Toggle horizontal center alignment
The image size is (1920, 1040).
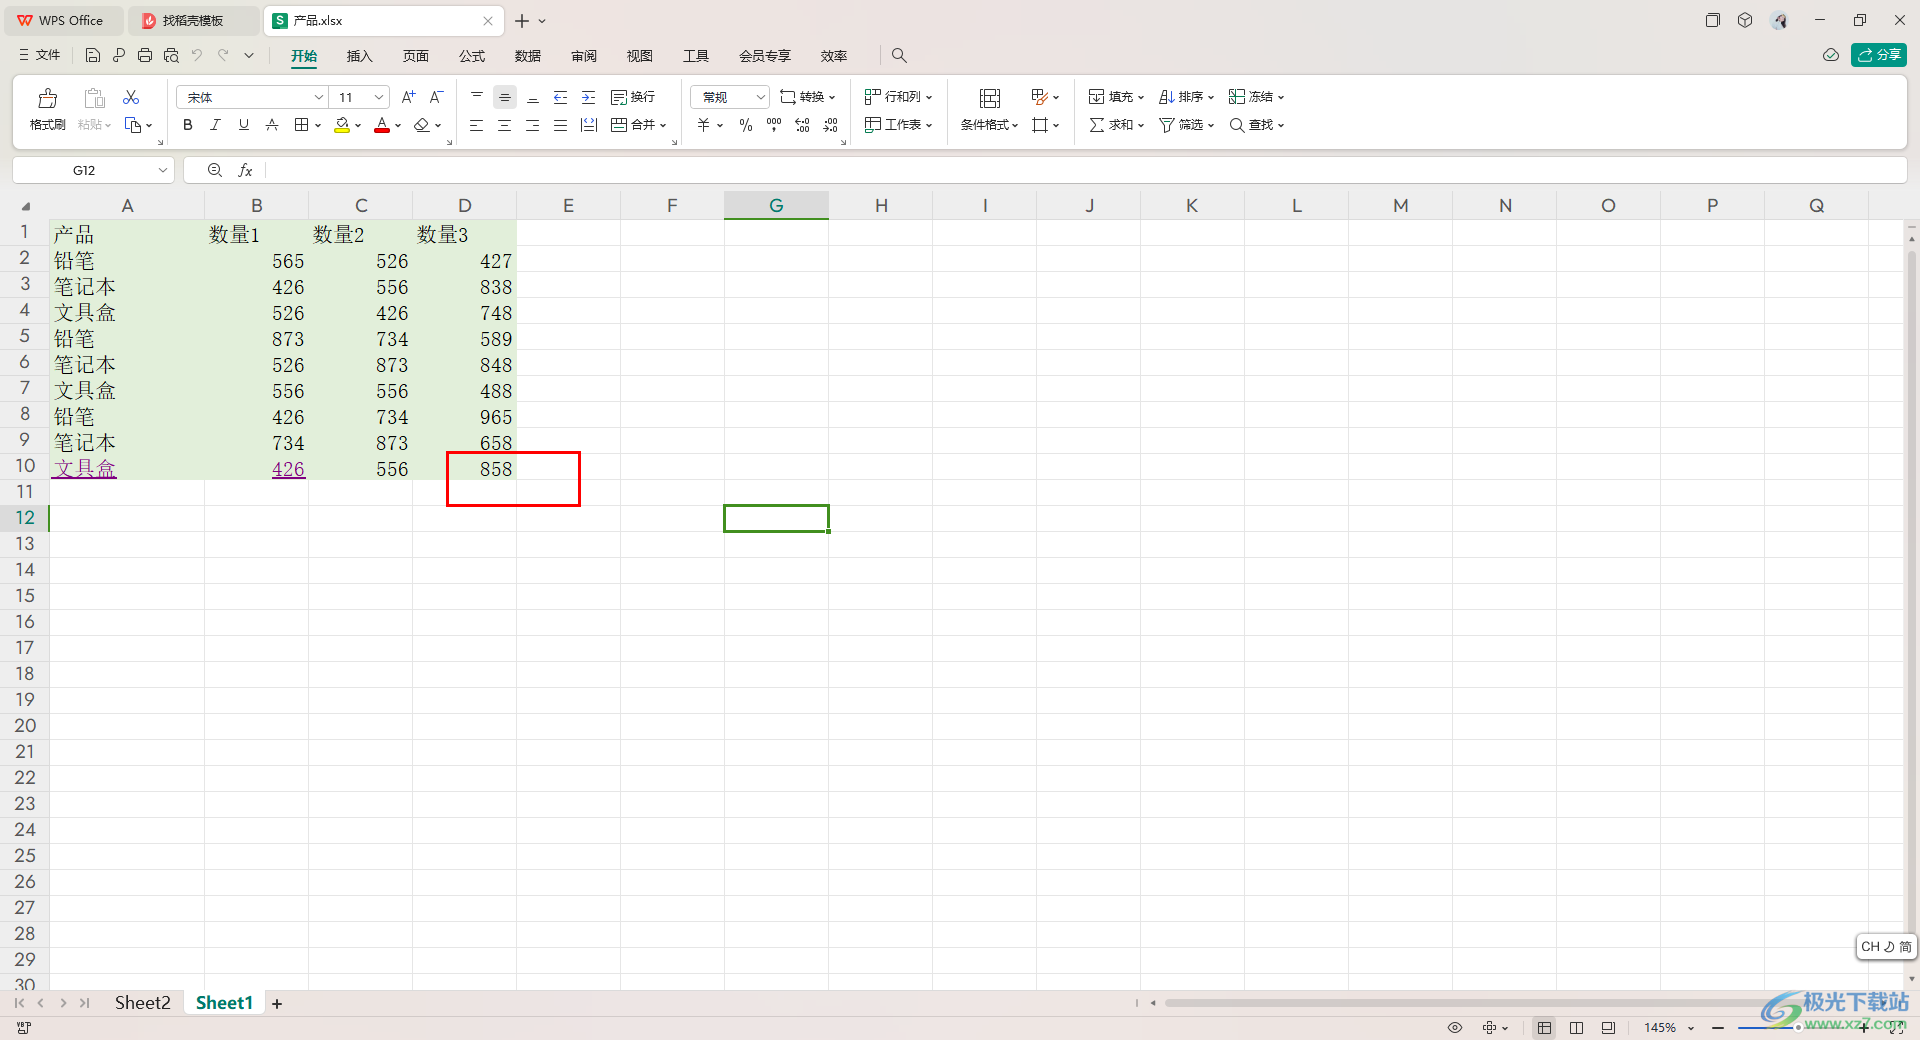(x=505, y=125)
